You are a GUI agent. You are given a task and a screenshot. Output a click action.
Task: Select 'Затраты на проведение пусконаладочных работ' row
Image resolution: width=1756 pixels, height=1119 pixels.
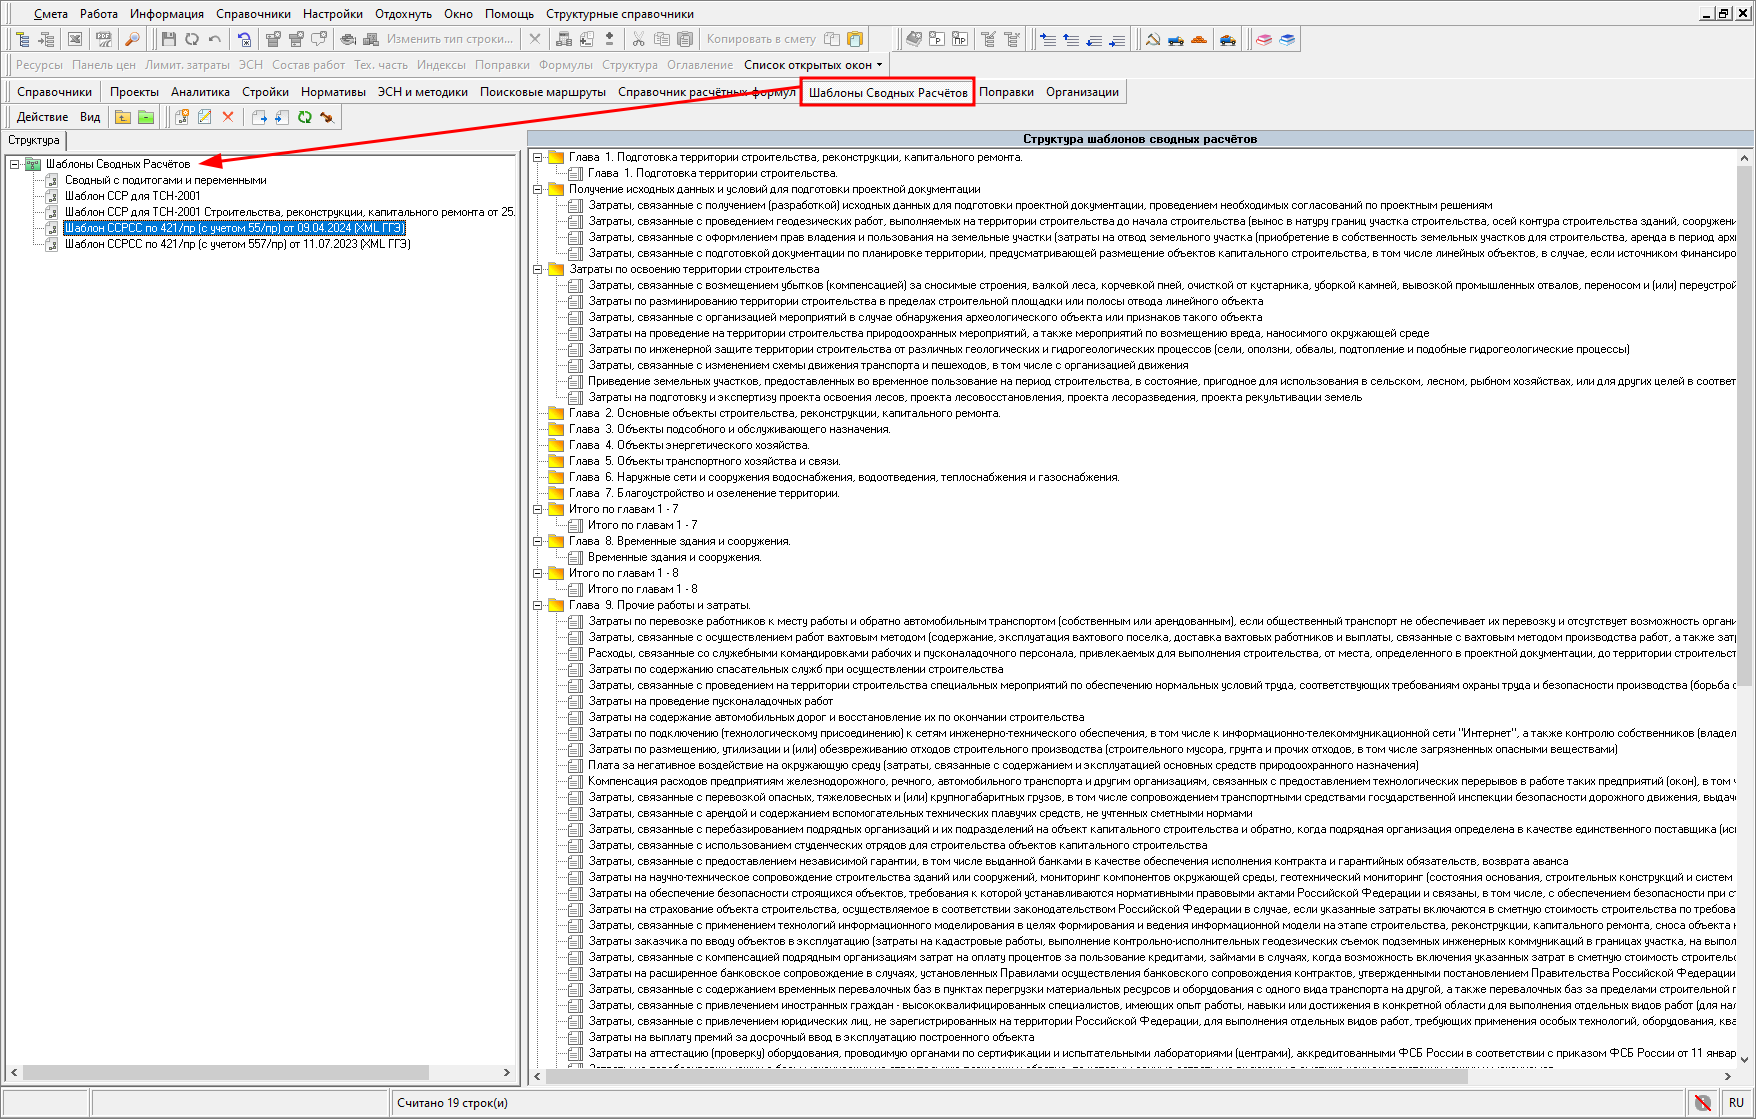click(710, 701)
